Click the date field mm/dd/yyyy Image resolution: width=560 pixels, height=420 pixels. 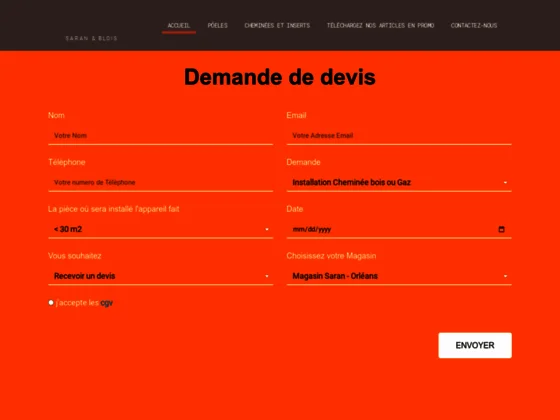click(x=399, y=229)
